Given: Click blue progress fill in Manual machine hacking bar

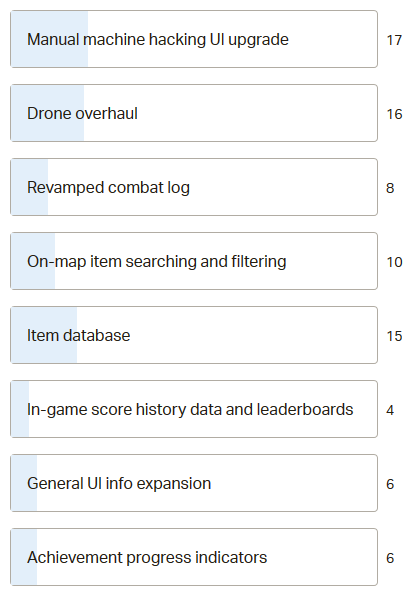Looking at the screenshot, I should pyautogui.click(x=49, y=39).
